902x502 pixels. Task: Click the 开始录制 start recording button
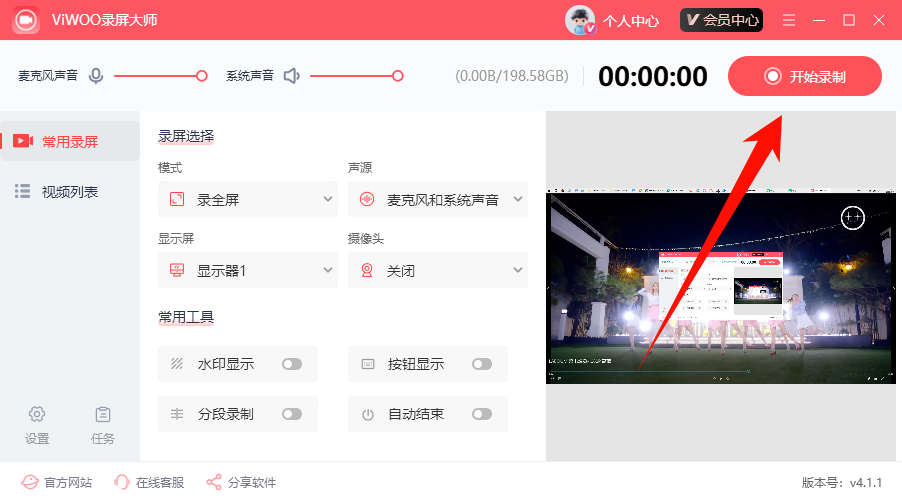(x=805, y=76)
